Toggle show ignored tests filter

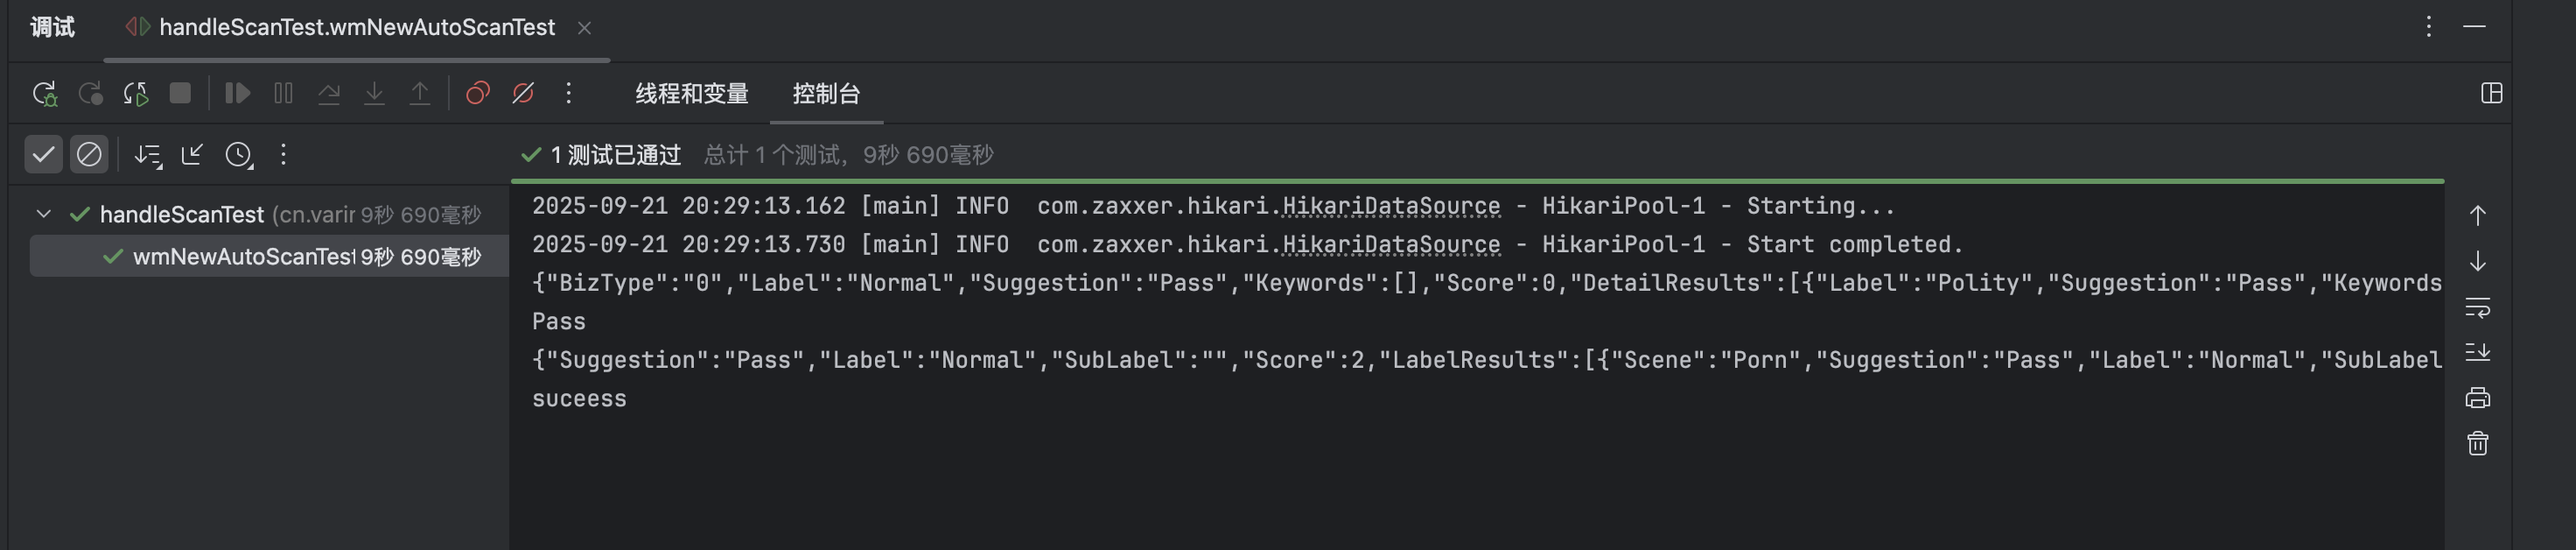click(x=89, y=155)
